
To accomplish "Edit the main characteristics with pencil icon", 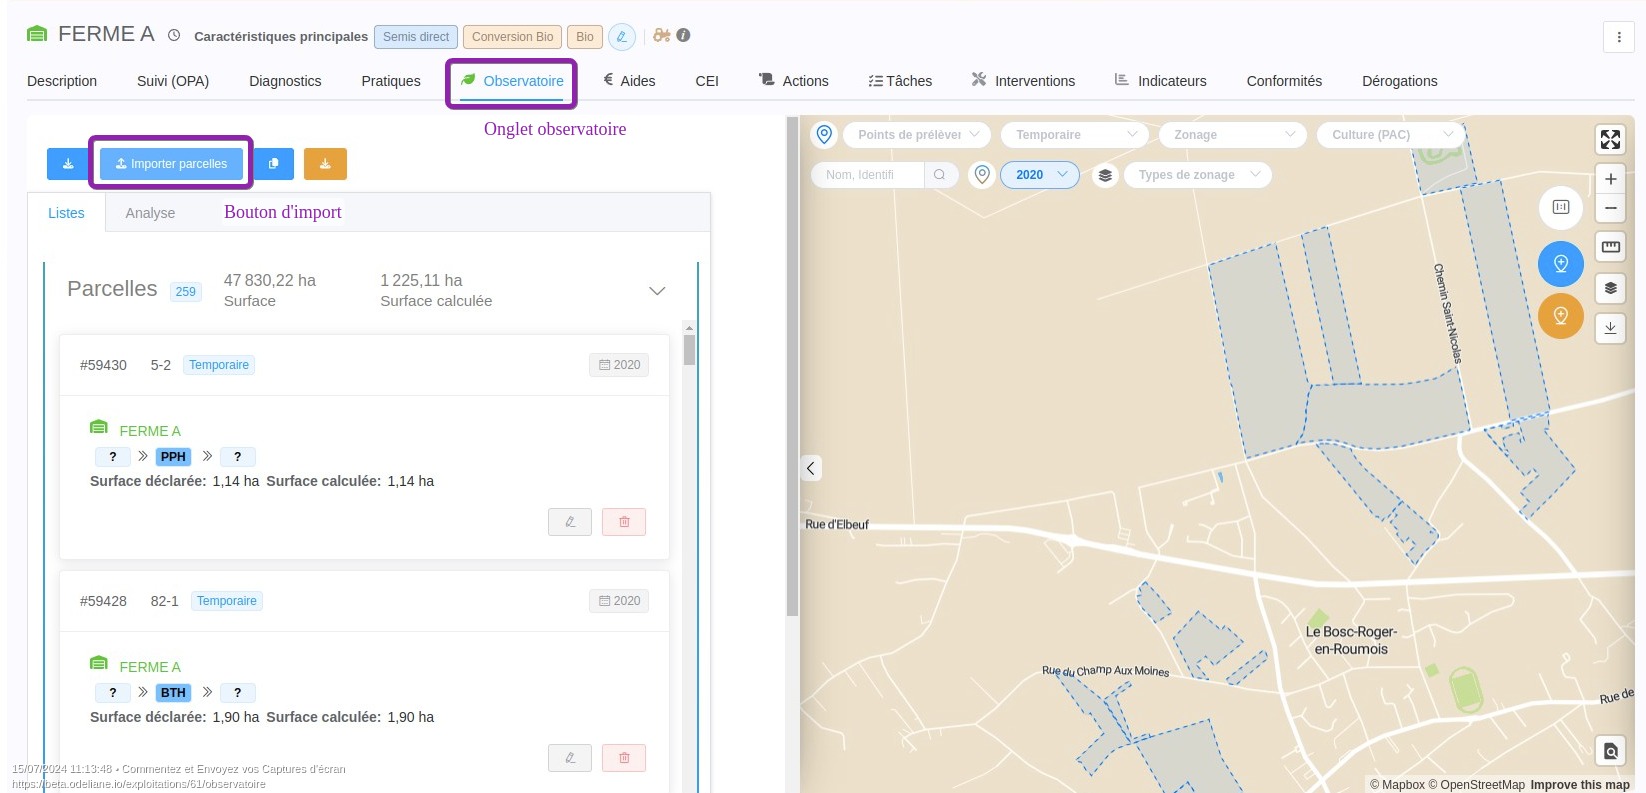I will tap(621, 37).
